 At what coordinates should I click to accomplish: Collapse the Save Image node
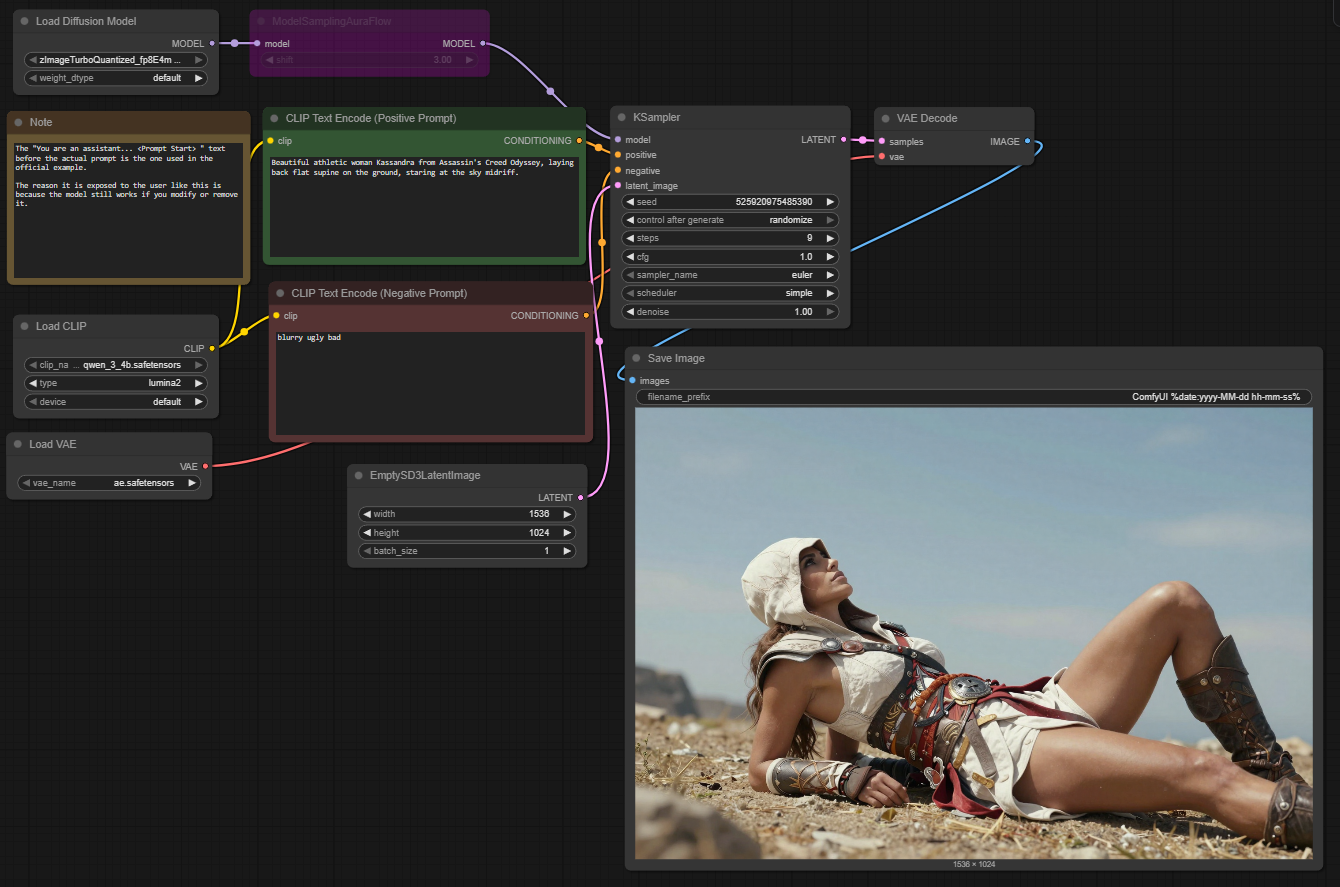coord(636,358)
